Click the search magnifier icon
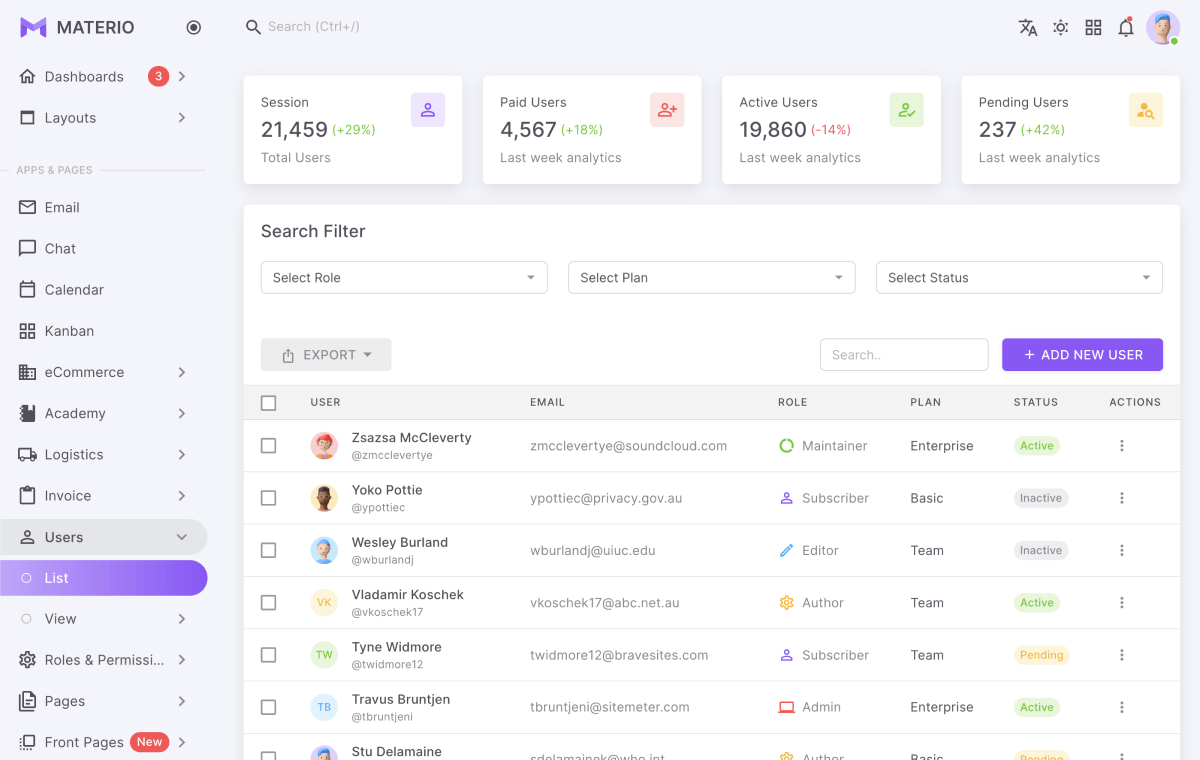The height and width of the screenshot is (760, 1200). [x=253, y=27]
